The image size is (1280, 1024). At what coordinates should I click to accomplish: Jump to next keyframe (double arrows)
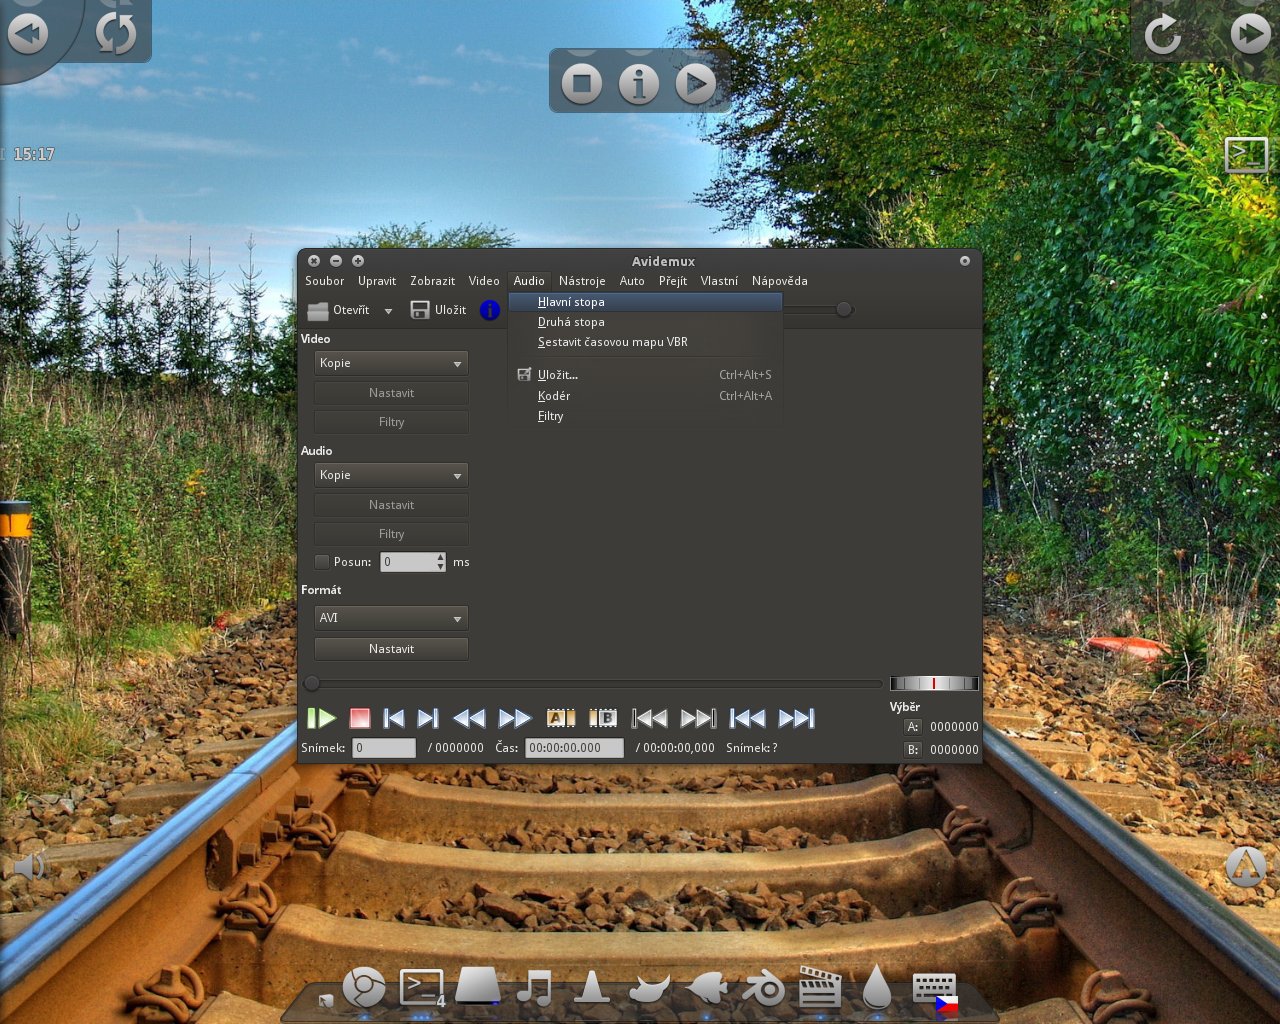515,718
